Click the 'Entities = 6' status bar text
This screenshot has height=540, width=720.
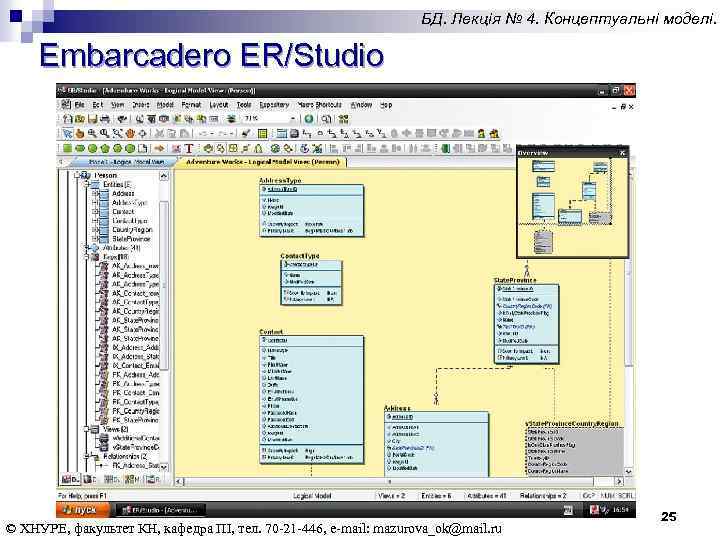(x=436, y=496)
